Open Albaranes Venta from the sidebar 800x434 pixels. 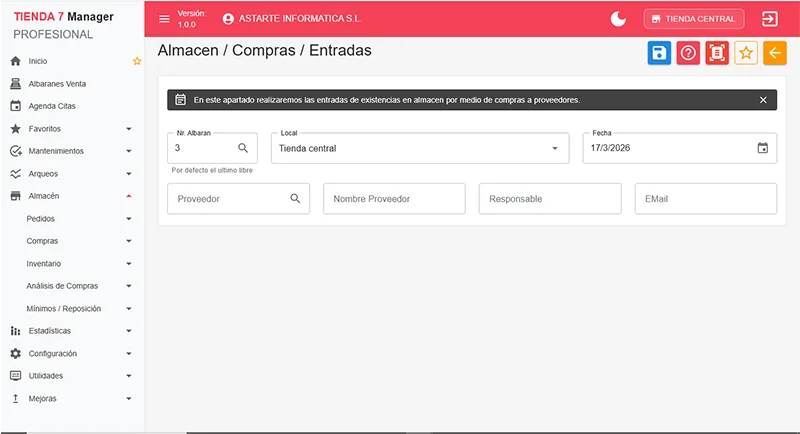click(x=57, y=83)
